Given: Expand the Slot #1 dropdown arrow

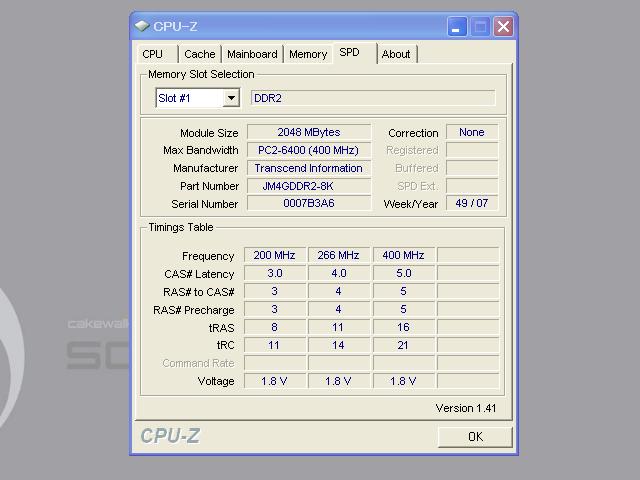Looking at the screenshot, I should pos(231,98).
